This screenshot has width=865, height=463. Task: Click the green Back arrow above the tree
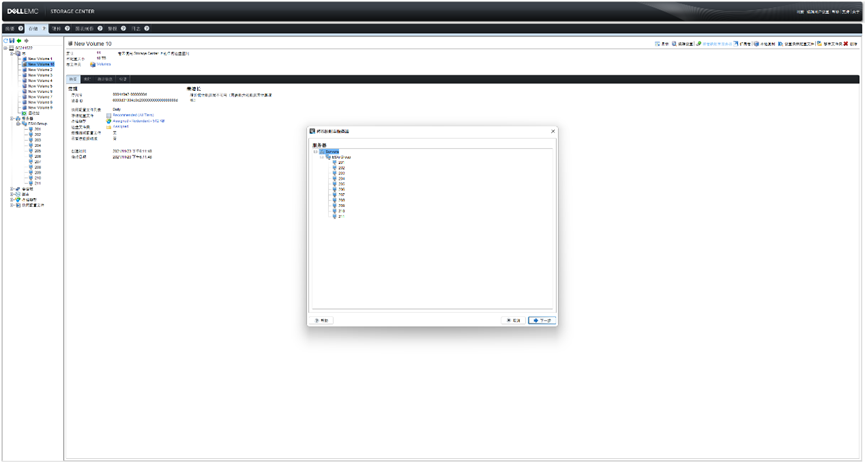(x=19, y=41)
